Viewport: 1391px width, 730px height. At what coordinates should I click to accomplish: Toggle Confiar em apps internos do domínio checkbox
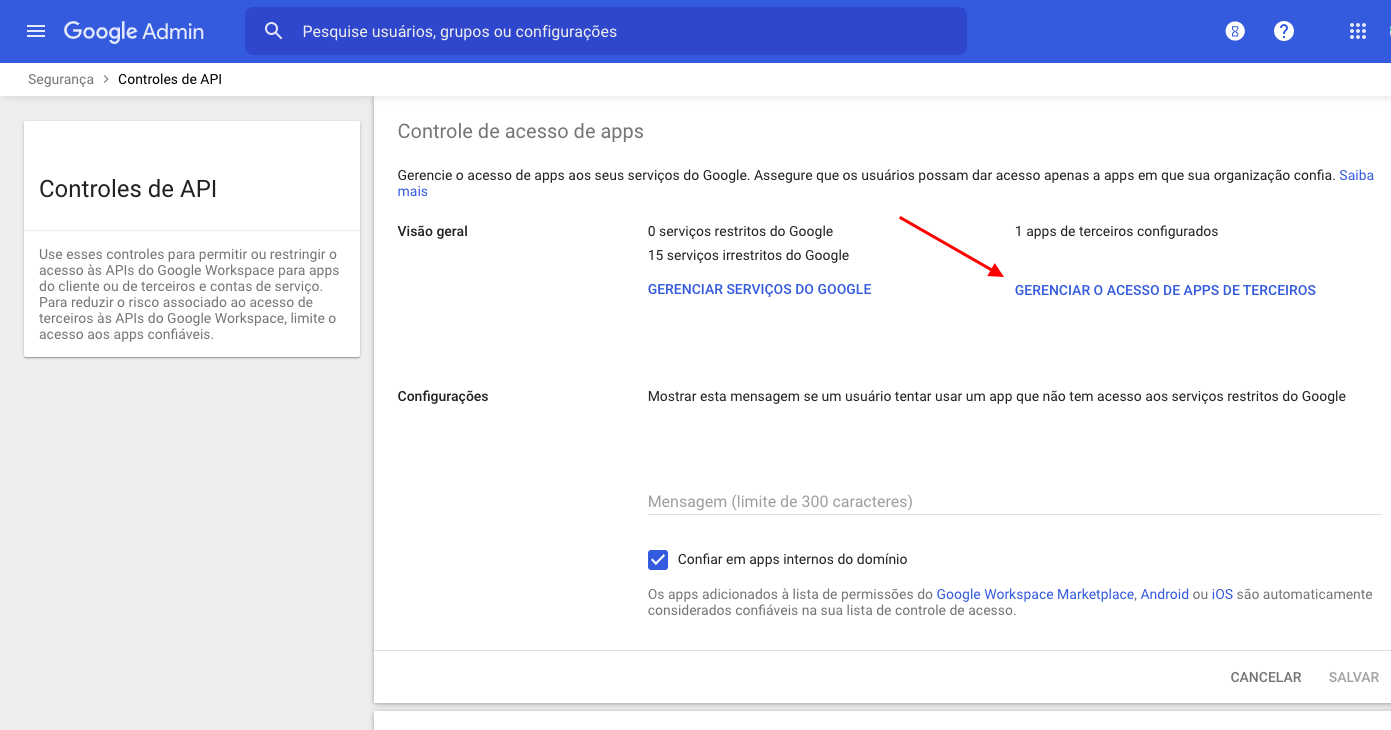click(657, 560)
